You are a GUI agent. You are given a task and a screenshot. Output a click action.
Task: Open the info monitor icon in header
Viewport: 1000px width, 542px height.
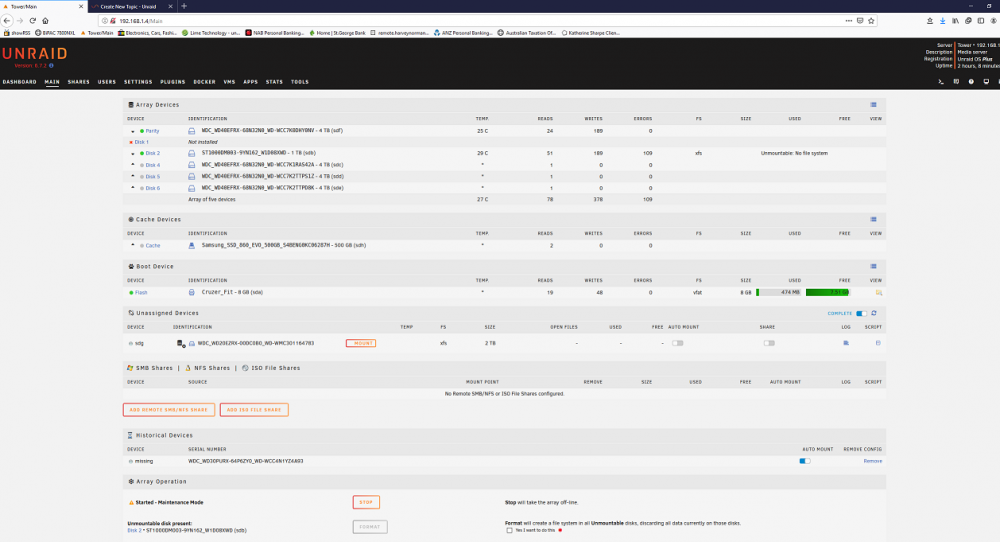coord(986,82)
